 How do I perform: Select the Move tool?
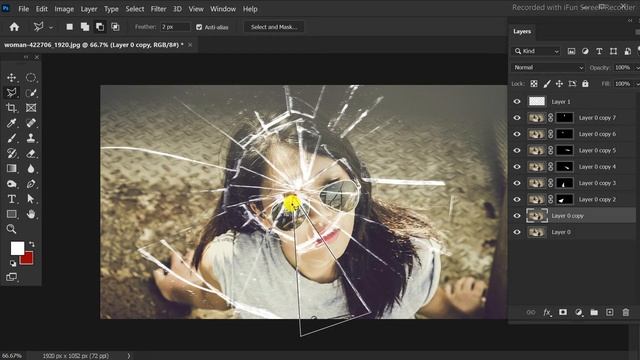(11, 78)
